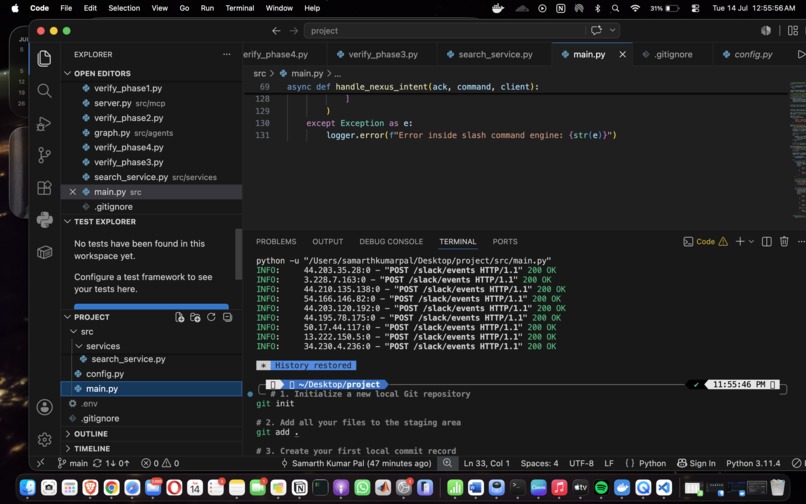Open graph.py in Open Editors
Screen dimensions: 806x504
coord(112,133)
